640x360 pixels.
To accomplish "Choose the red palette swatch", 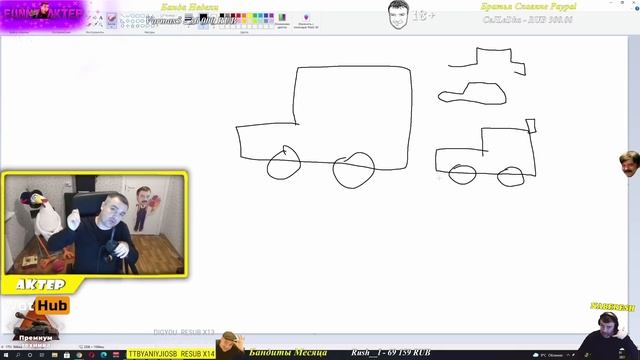I will click(x=239, y=15).
